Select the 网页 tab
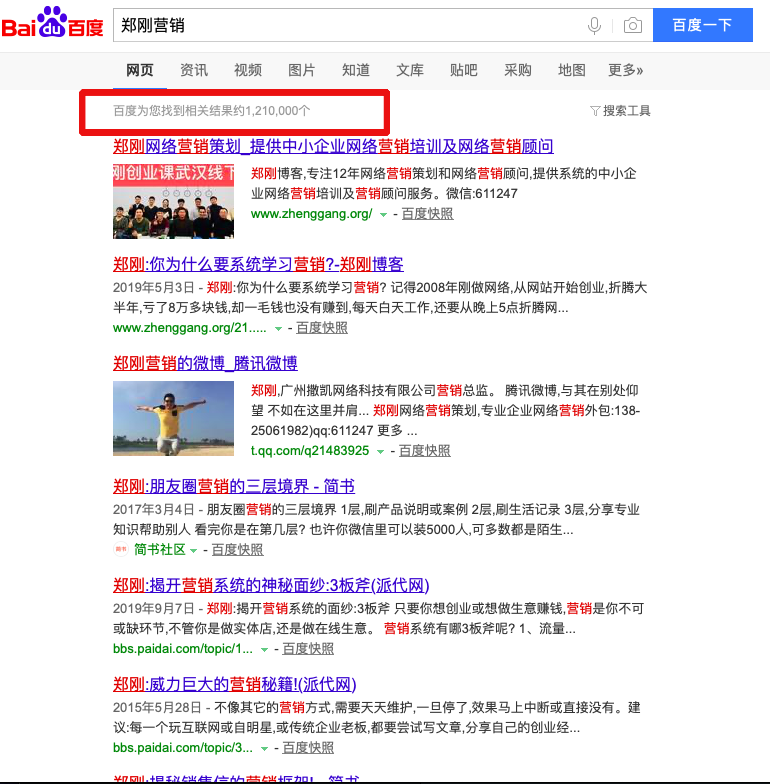770x784 pixels. 140,70
